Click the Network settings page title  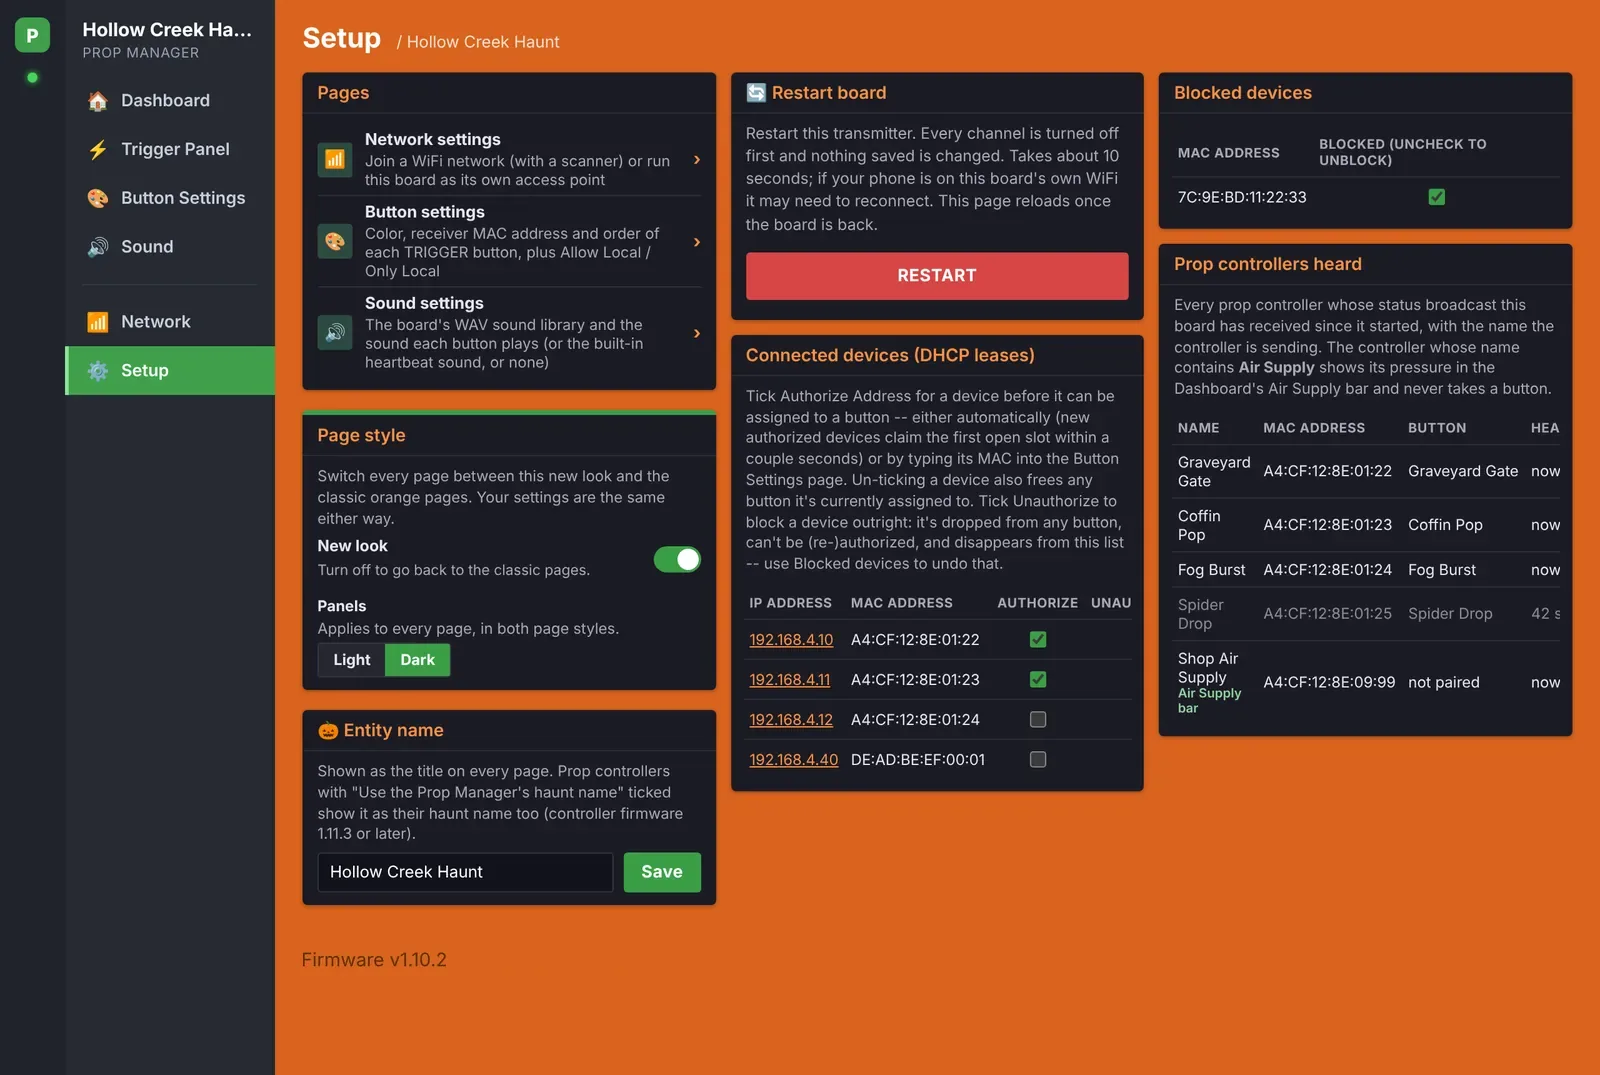tap(433, 139)
